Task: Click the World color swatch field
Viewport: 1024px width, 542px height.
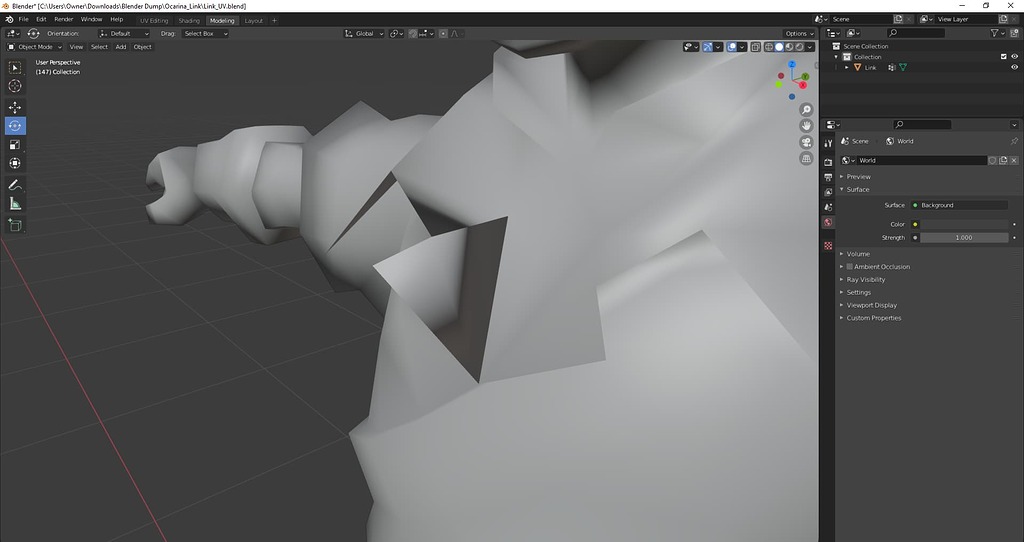Action: coord(964,224)
